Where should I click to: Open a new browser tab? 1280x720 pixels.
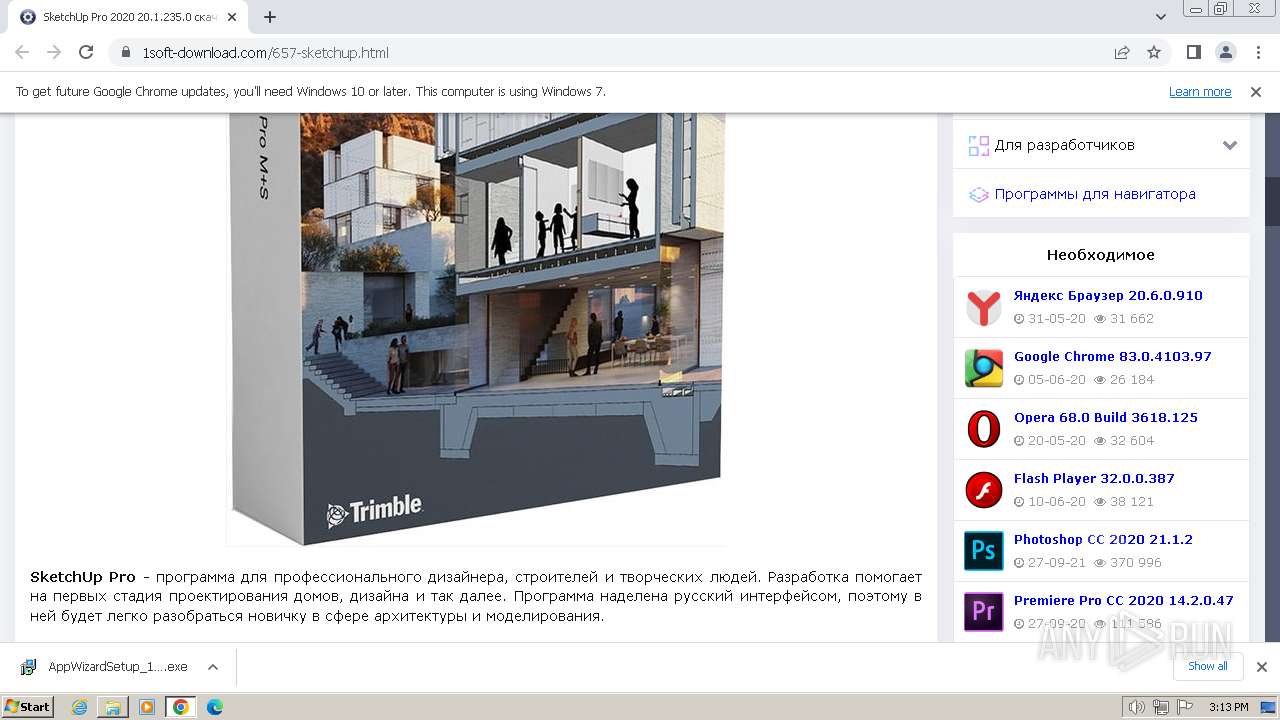(x=270, y=17)
